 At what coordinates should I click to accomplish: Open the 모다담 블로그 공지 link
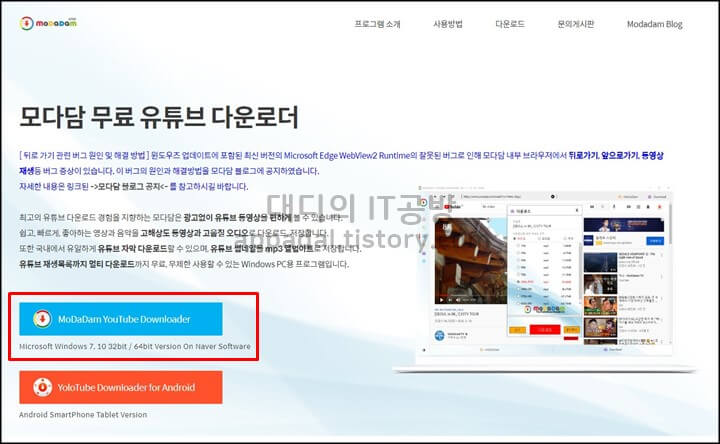click(x=128, y=186)
